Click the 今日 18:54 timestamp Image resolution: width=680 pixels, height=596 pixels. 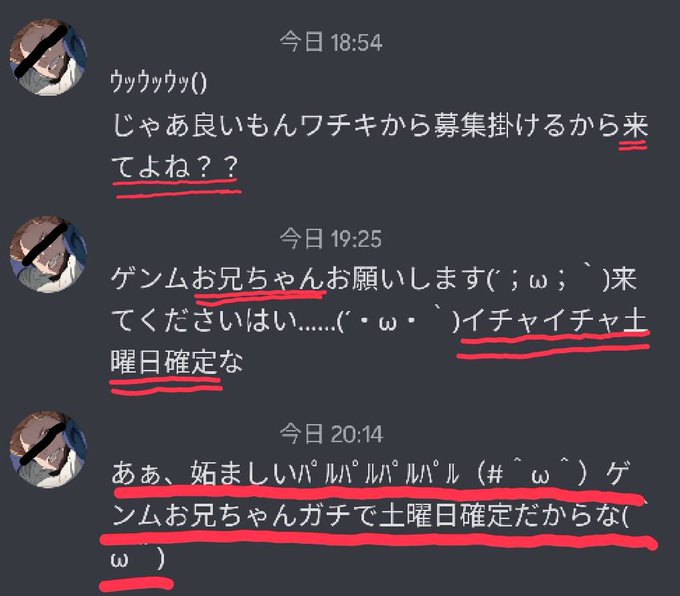coord(331,43)
